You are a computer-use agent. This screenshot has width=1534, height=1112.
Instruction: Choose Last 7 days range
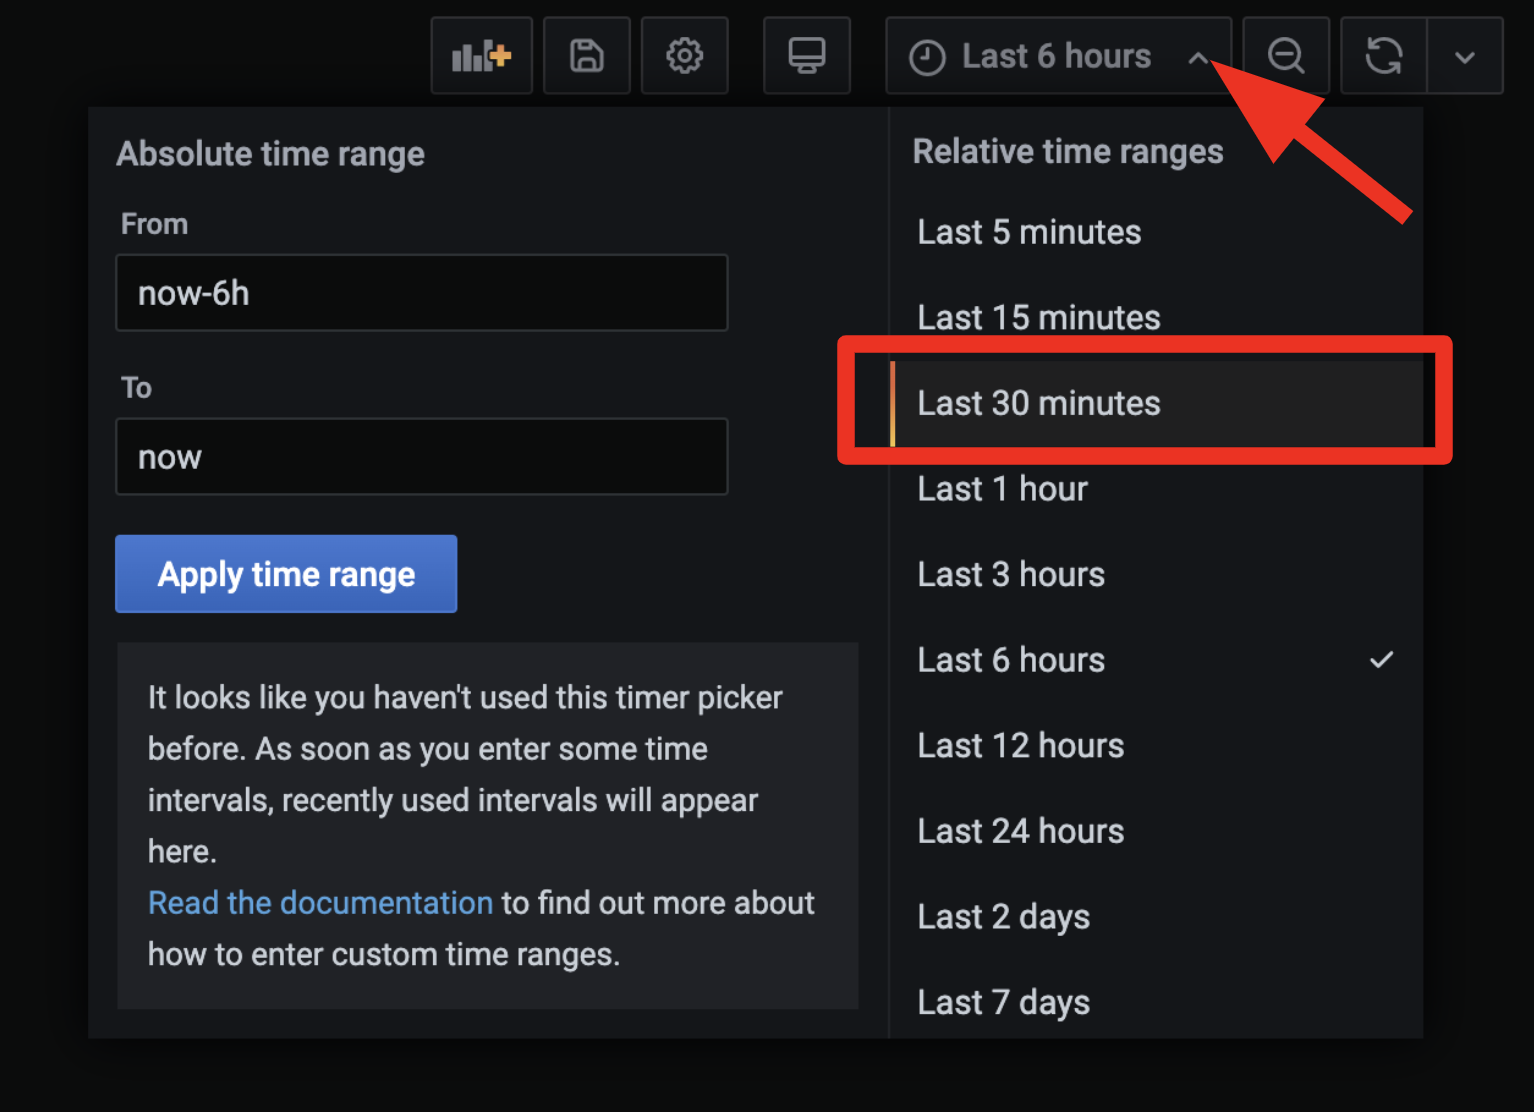[x=1003, y=1002]
